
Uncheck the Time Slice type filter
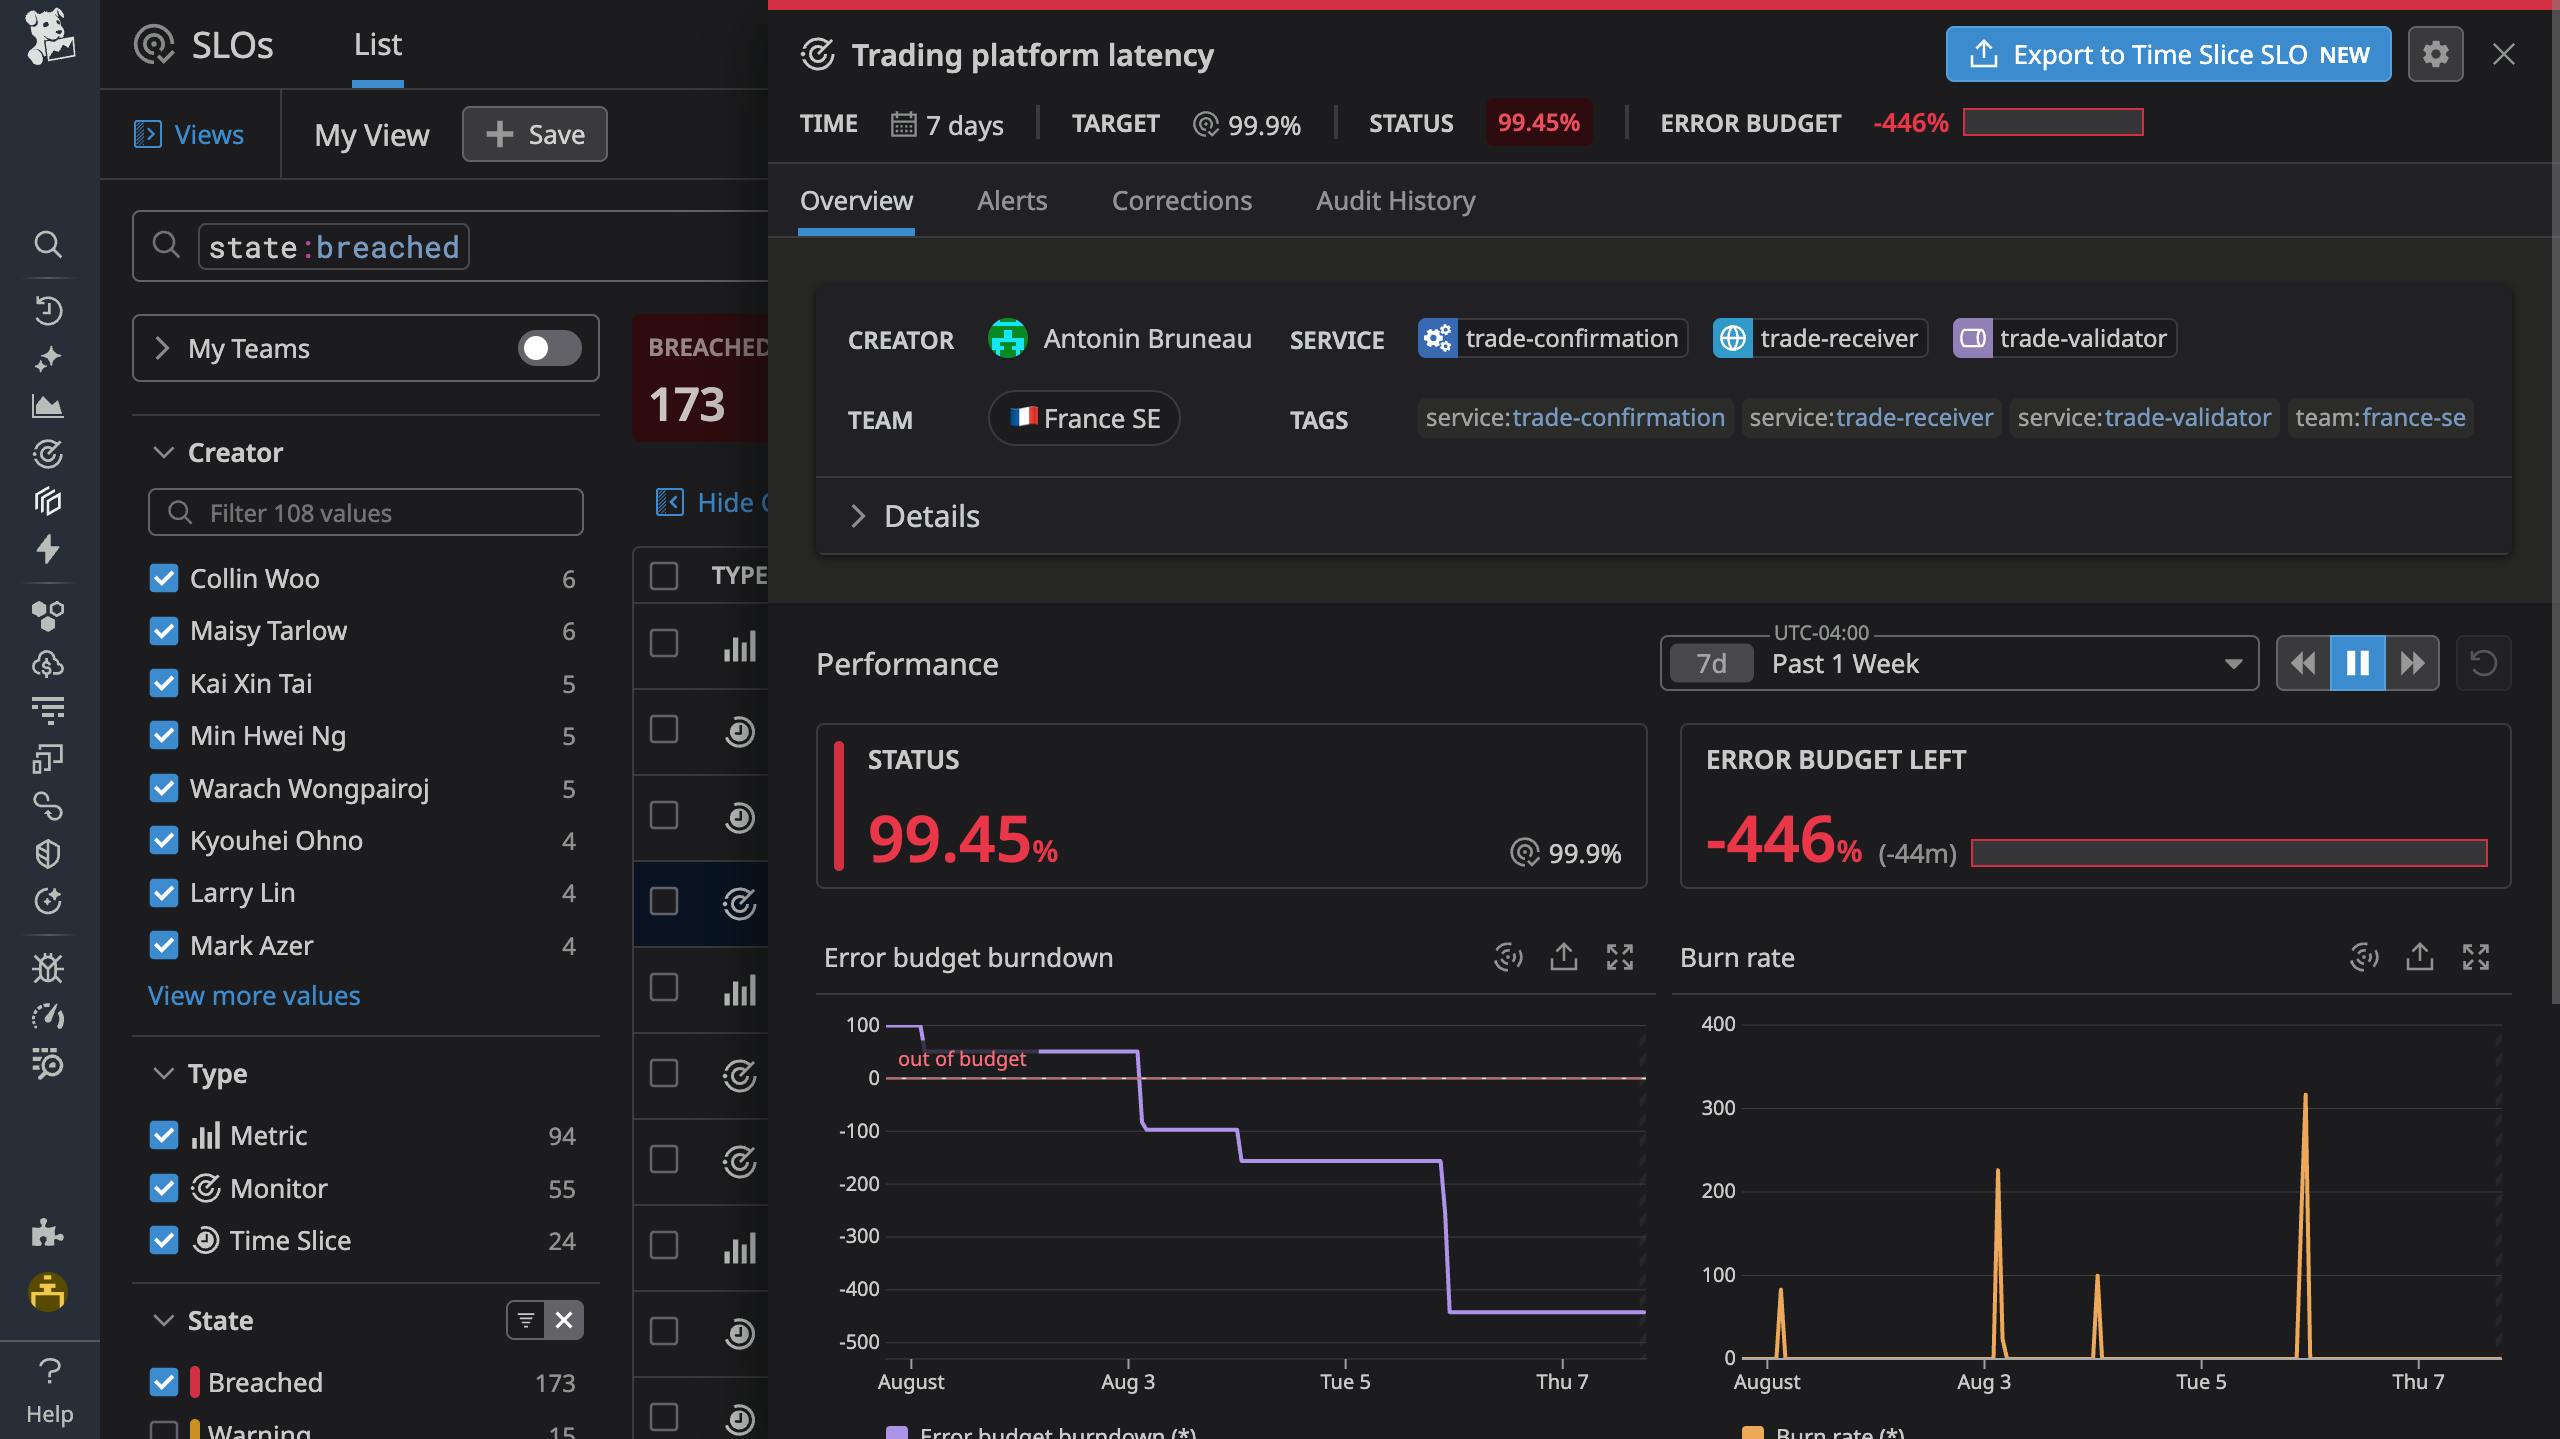tap(165, 1240)
